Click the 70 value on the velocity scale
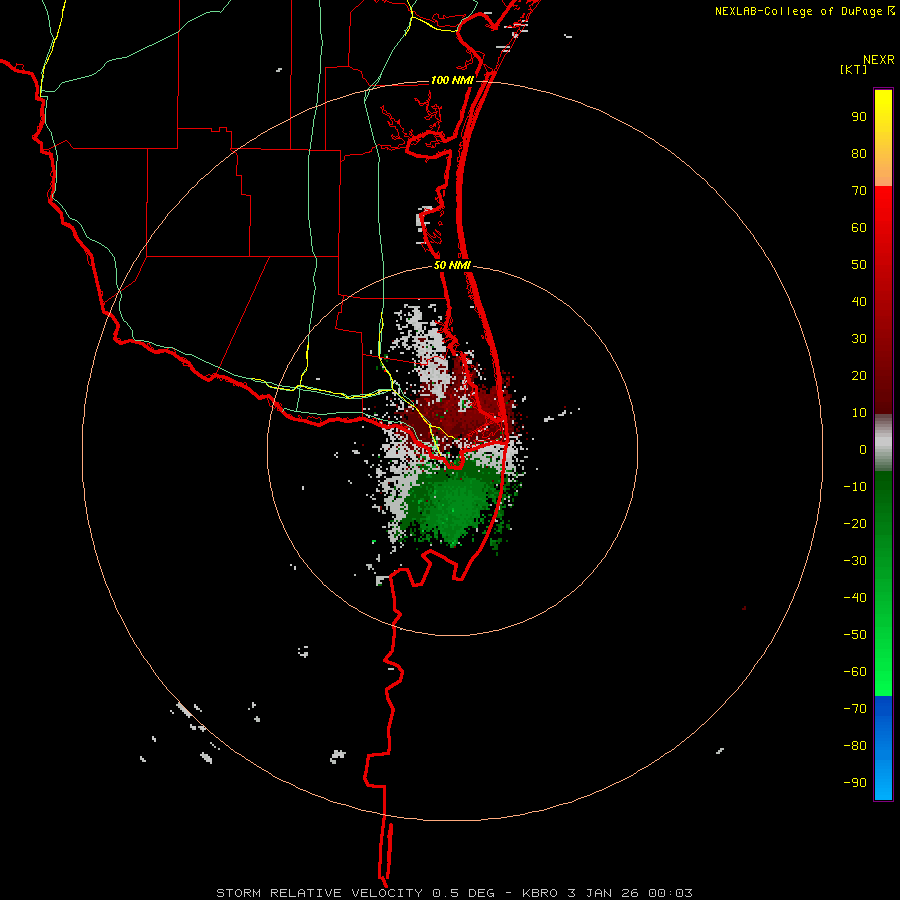Image resolution: width=900 pixels, height=900 pixels. [859, 191]
